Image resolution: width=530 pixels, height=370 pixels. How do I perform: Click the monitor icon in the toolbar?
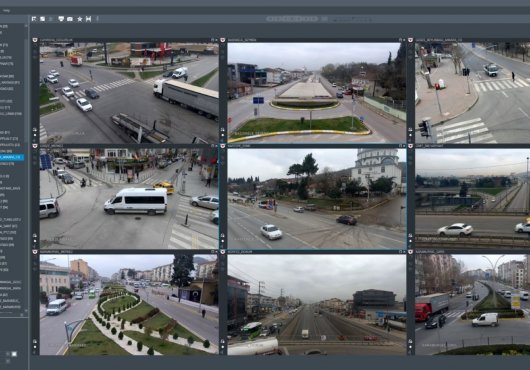point(61,19)
